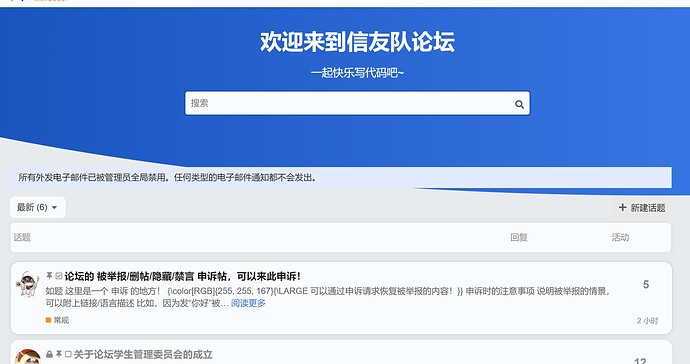
Task: Open the 关于论坛学生管理委员会的成立 topic
Action: (143, 354)
